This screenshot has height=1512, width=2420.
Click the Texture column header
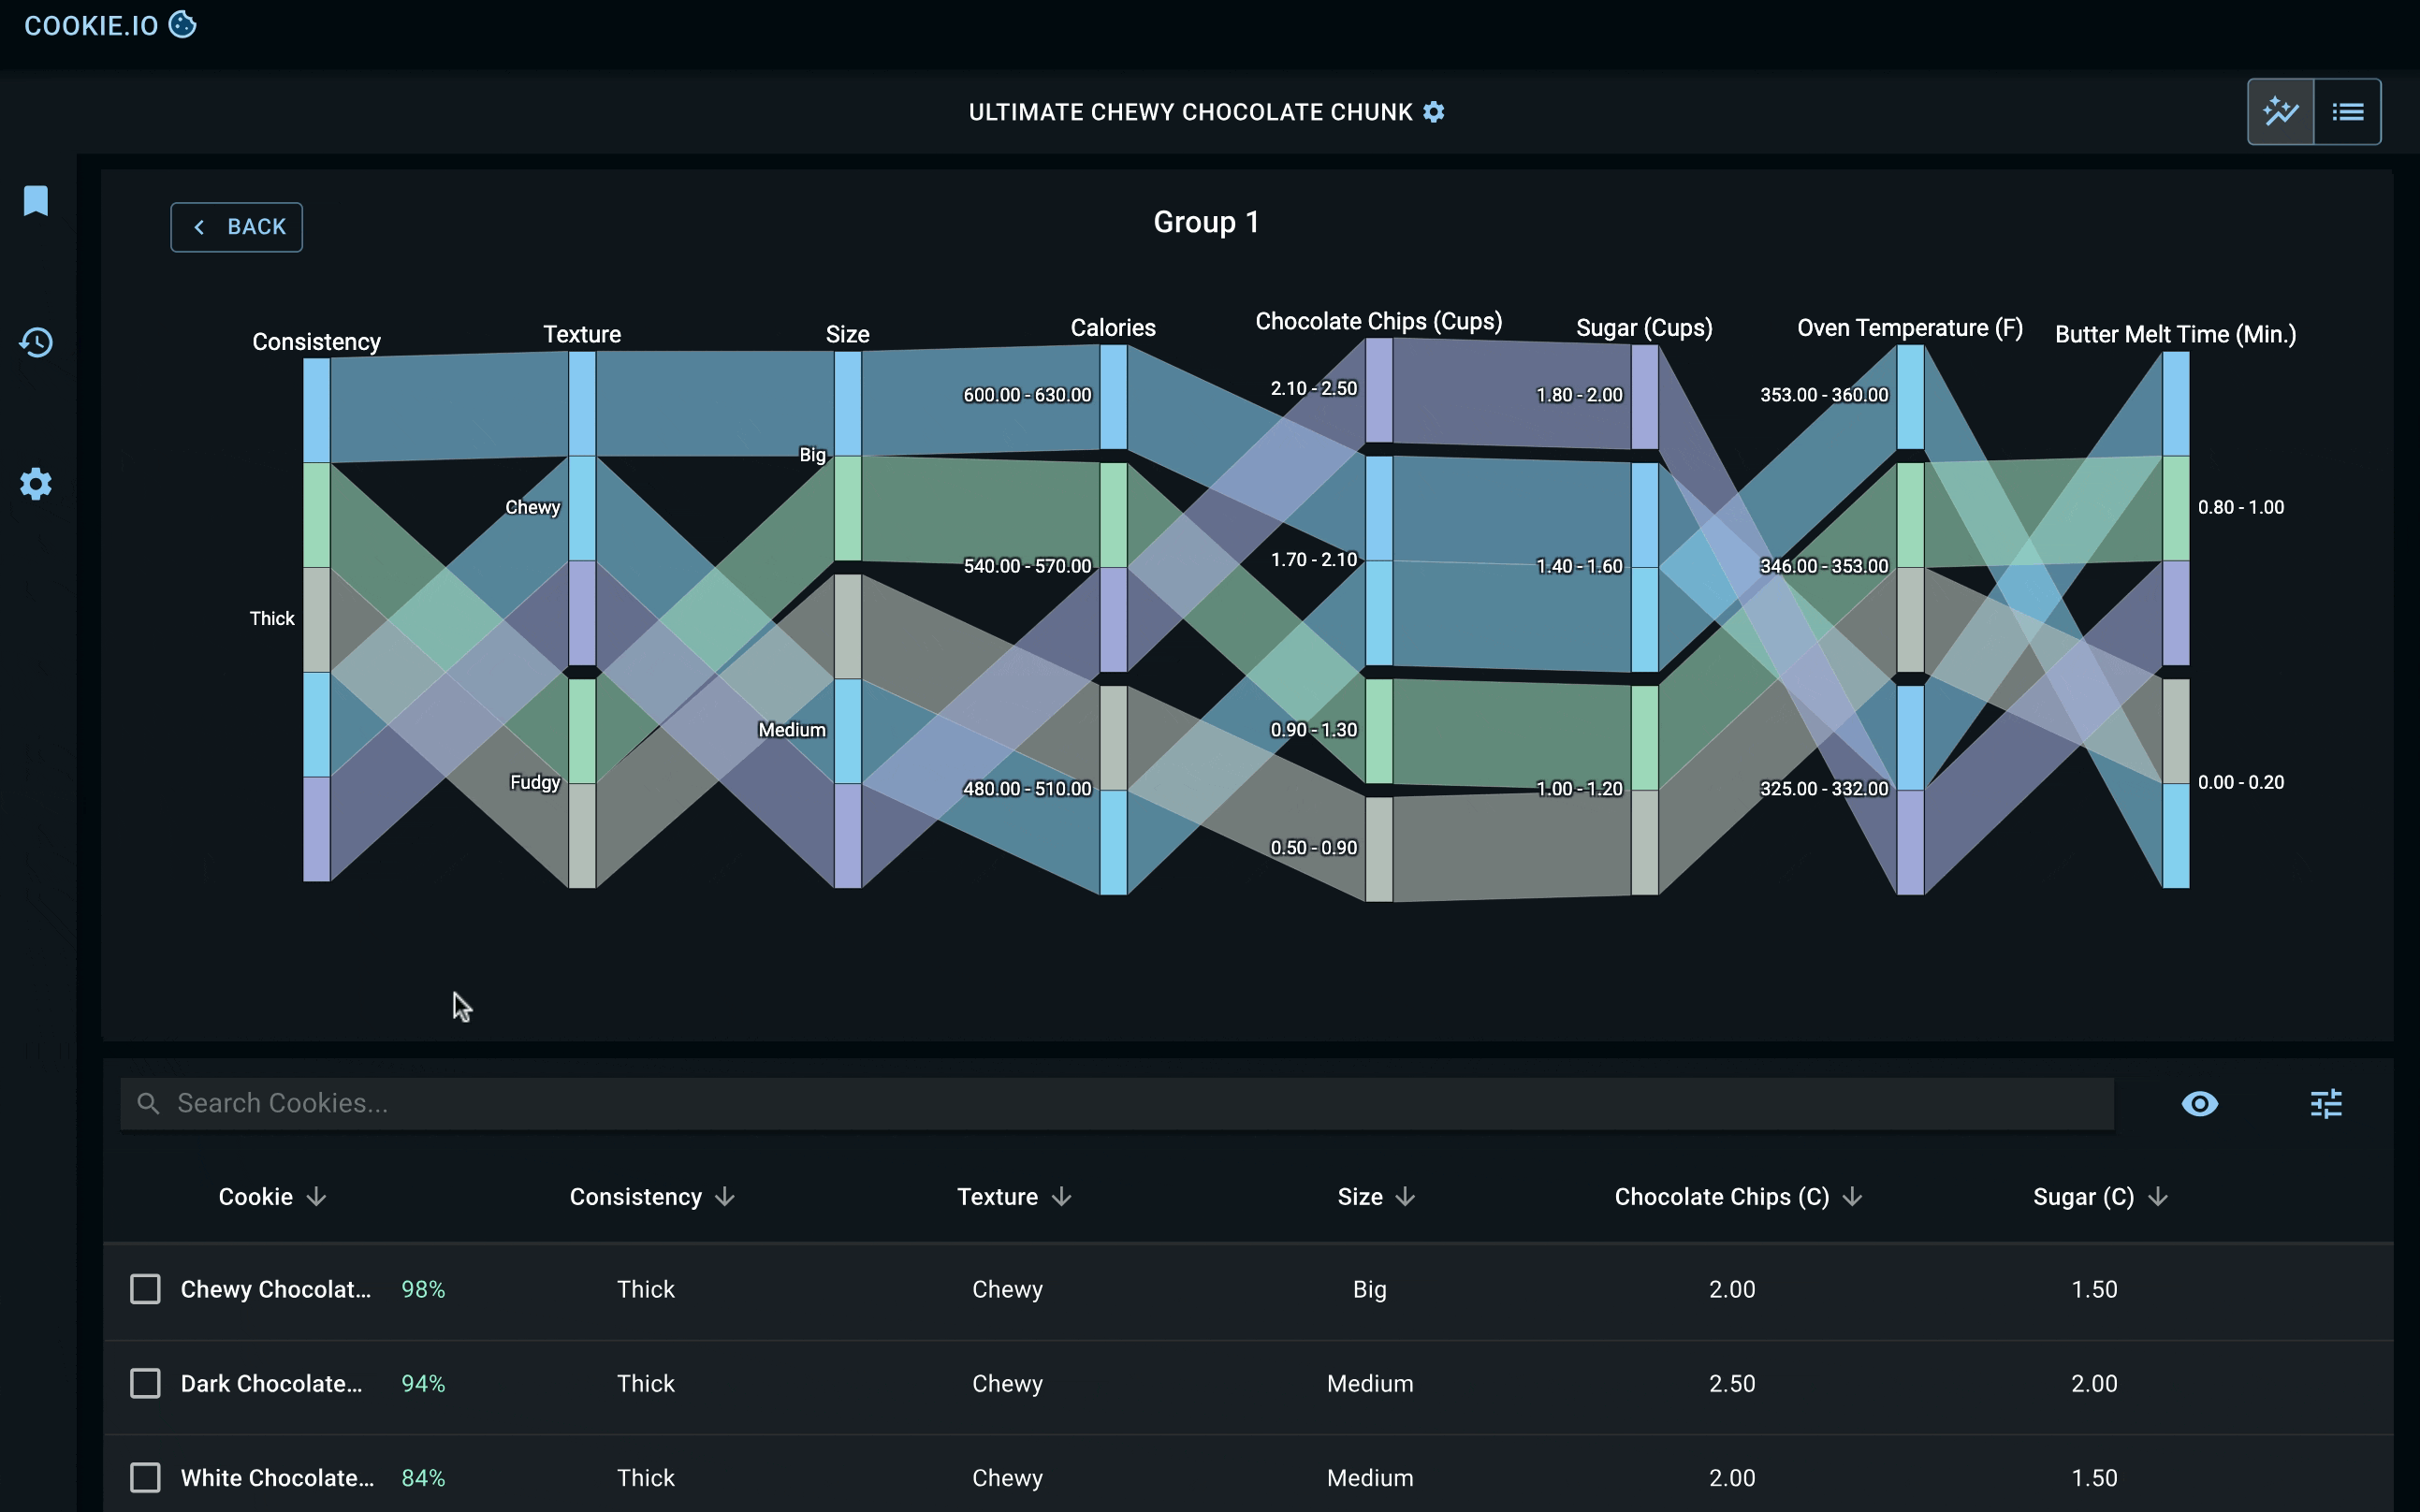tap(997, 1197)
